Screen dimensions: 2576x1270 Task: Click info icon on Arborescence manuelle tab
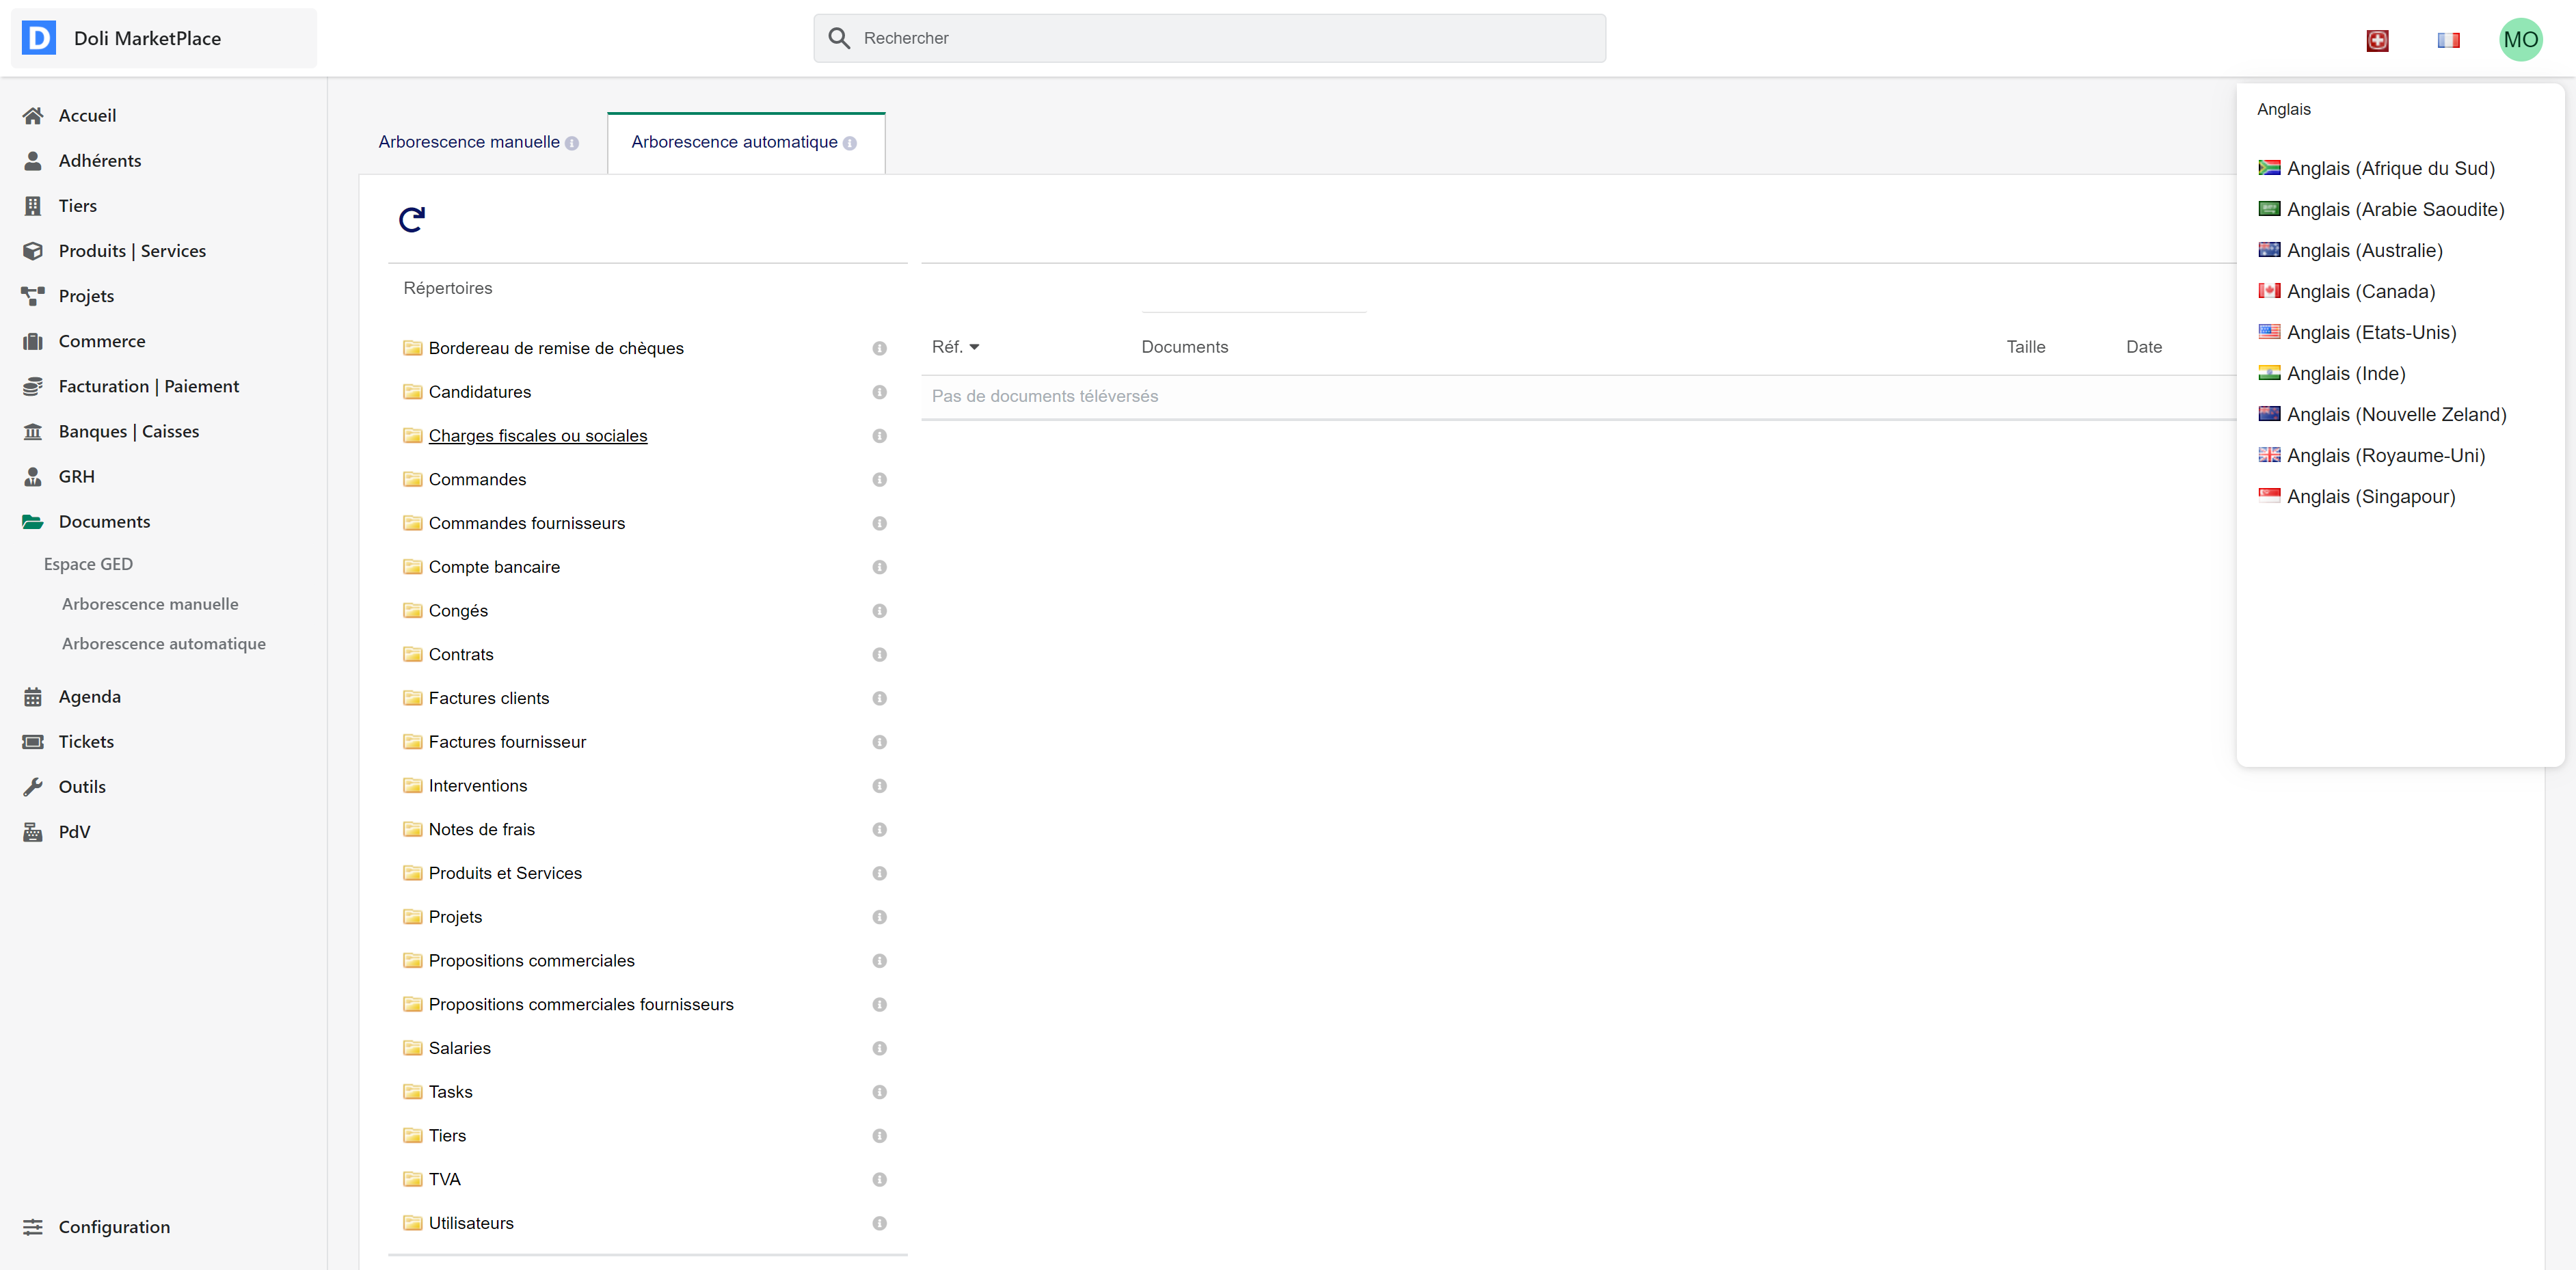point(572,143)
